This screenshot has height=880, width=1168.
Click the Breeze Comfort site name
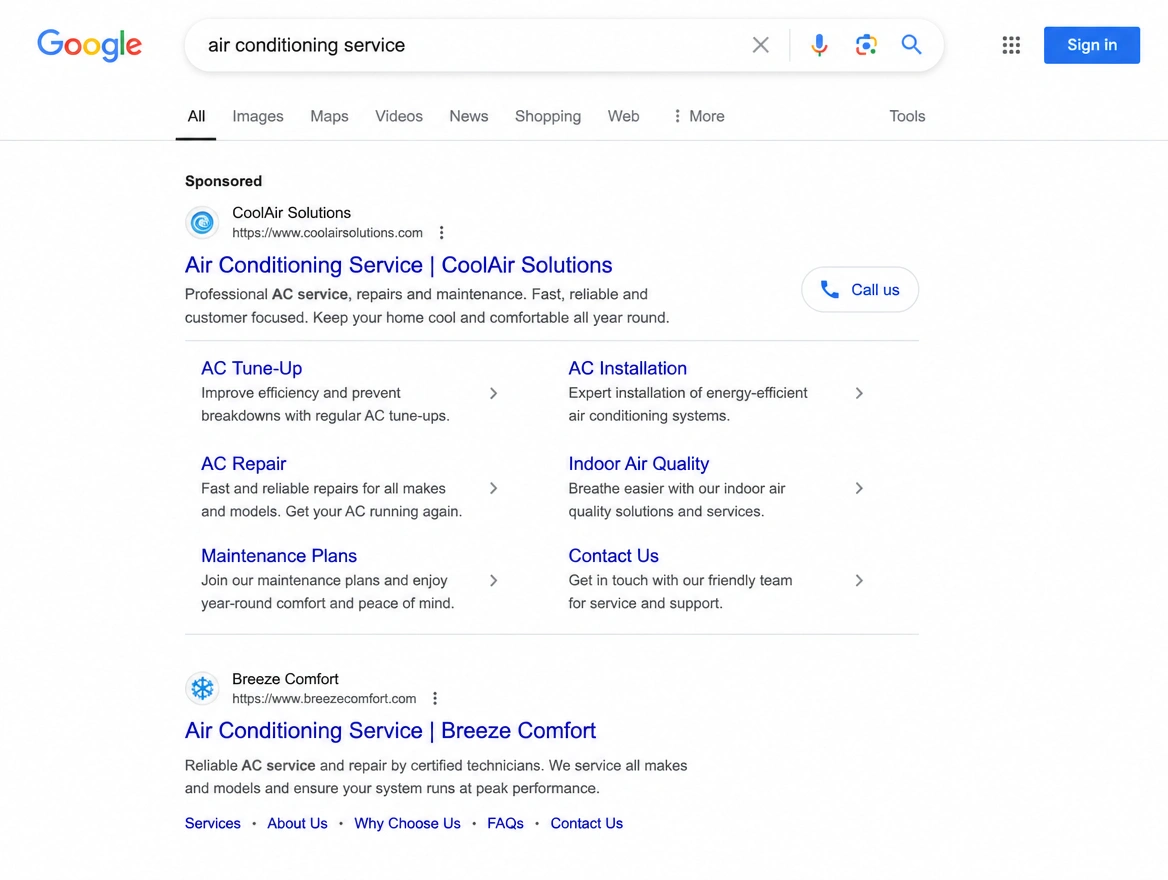click(x=285, y=679)
